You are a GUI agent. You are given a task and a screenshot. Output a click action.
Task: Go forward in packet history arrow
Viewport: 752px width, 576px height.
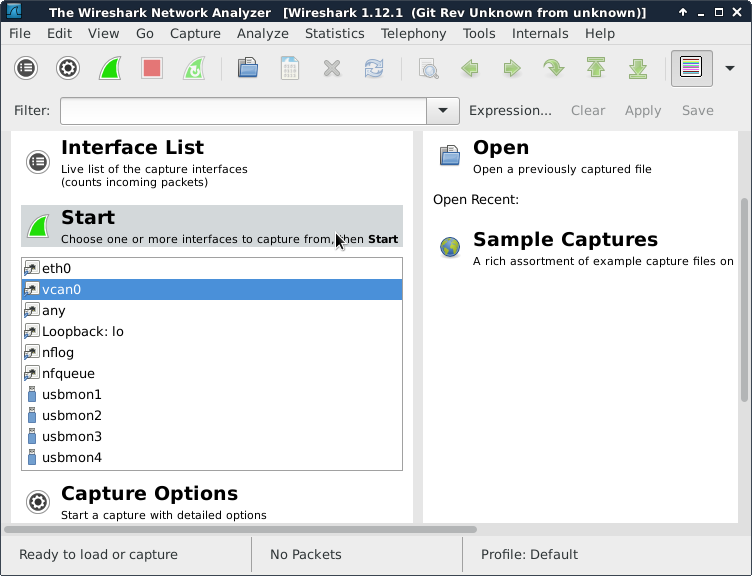512,68
